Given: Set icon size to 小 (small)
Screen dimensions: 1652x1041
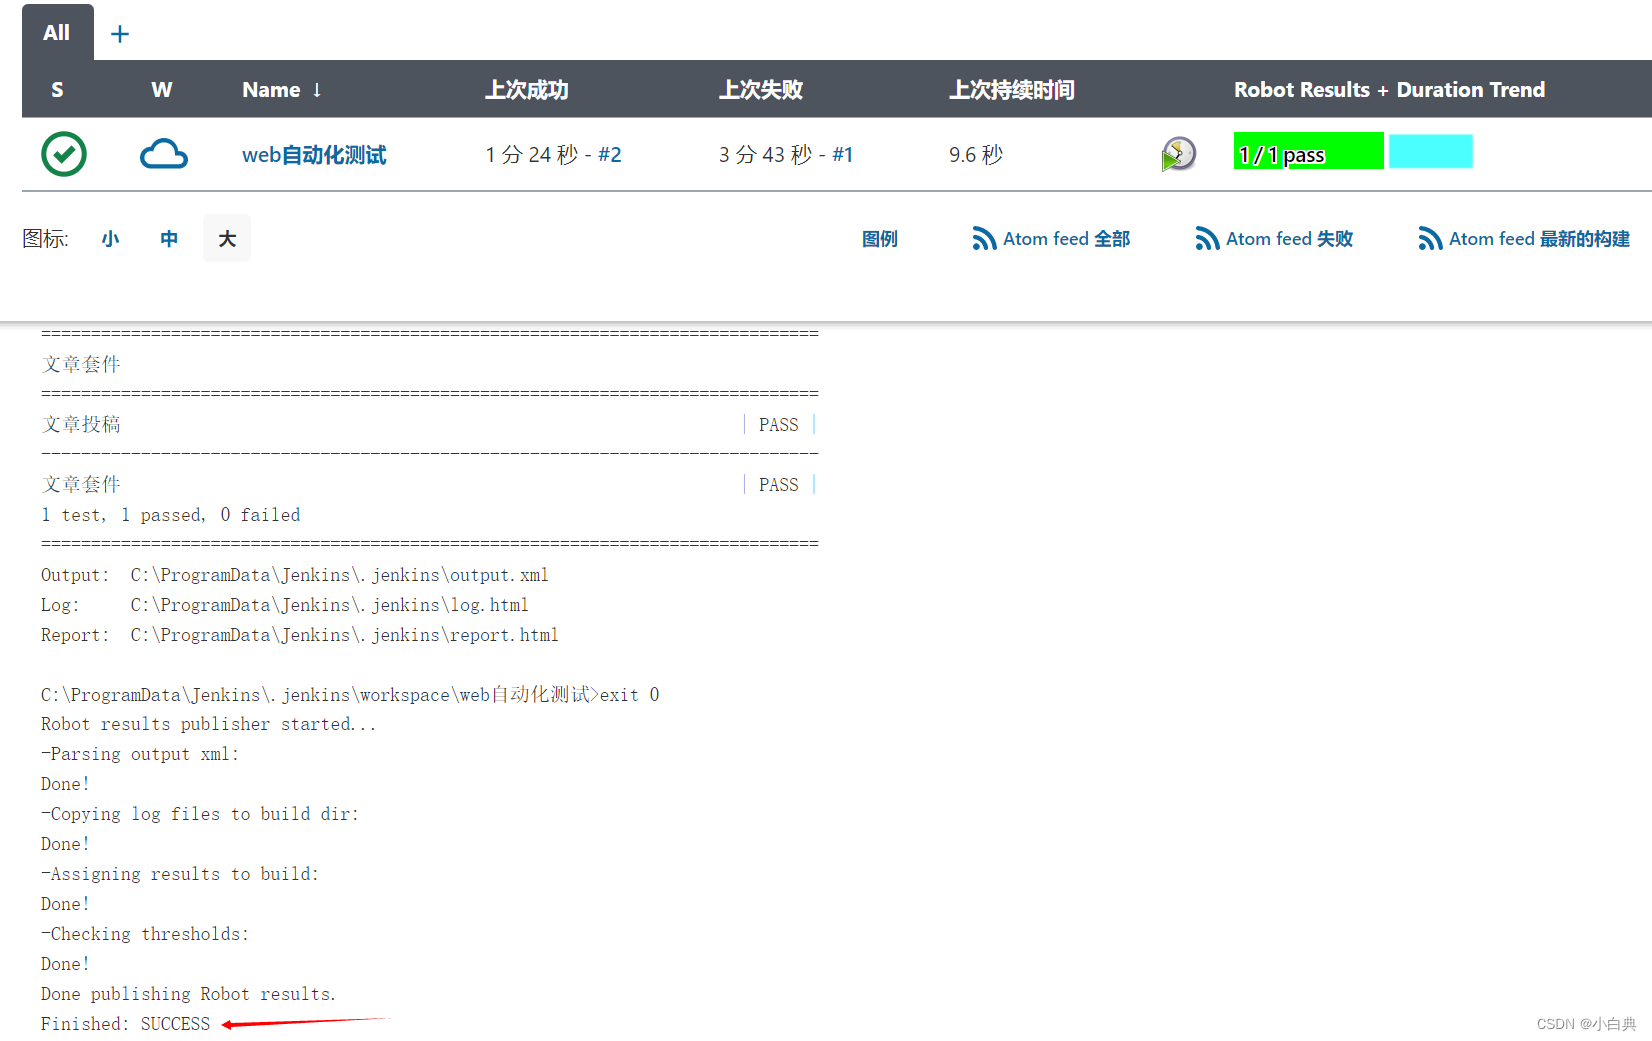Looking at the screenshot, I should coord(110,239).
